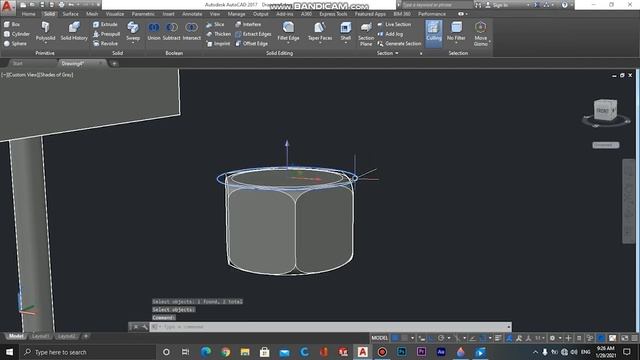Switch to the Start file tab

(x=18, y=63)
